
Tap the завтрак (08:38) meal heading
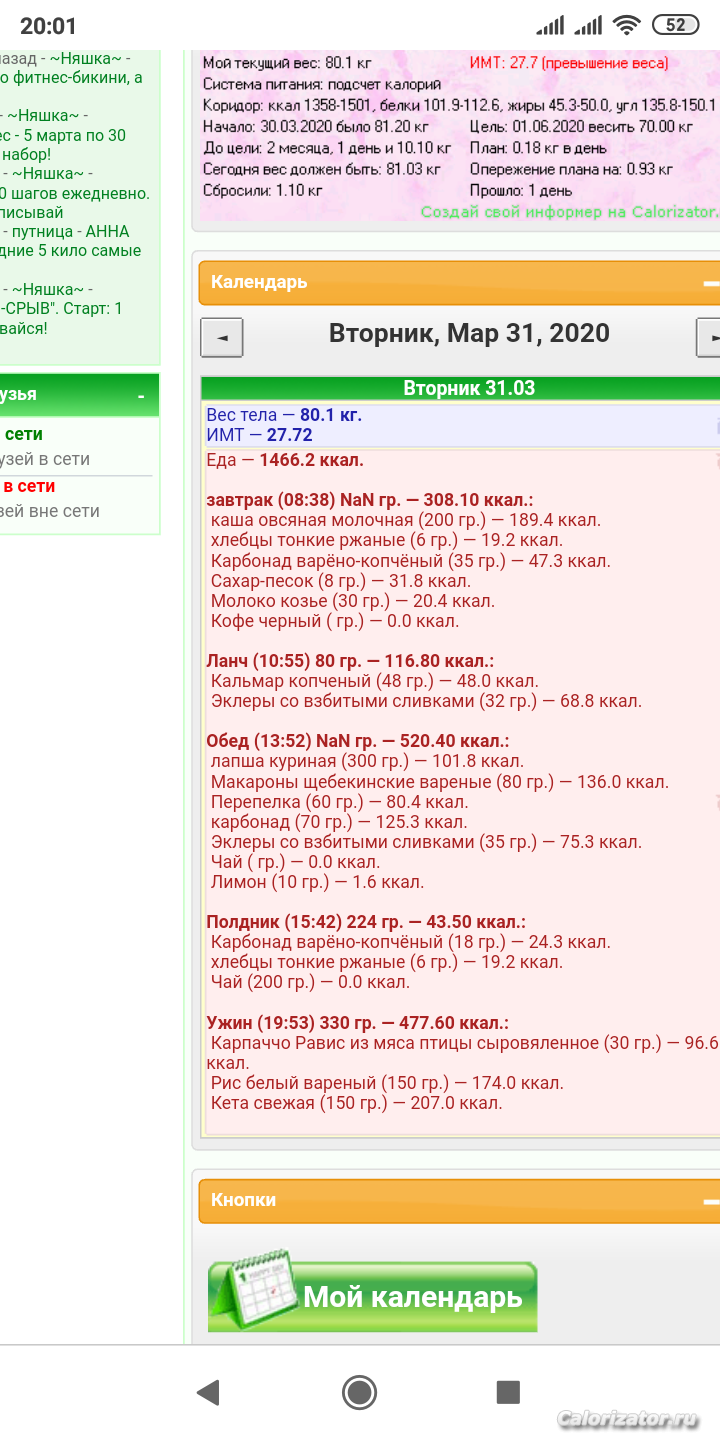tap(369, 500)
